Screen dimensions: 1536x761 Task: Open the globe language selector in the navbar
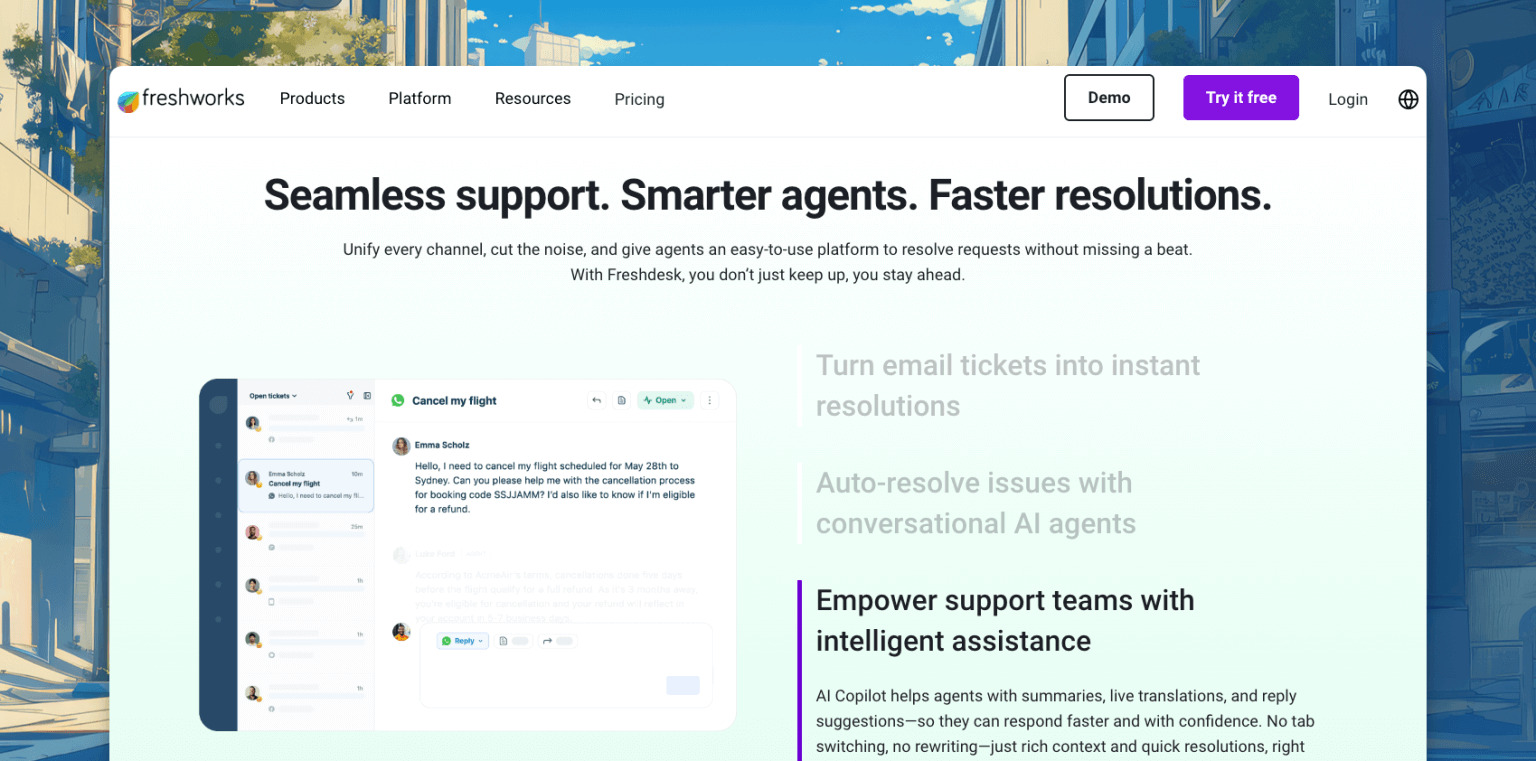click(1408, 99)
